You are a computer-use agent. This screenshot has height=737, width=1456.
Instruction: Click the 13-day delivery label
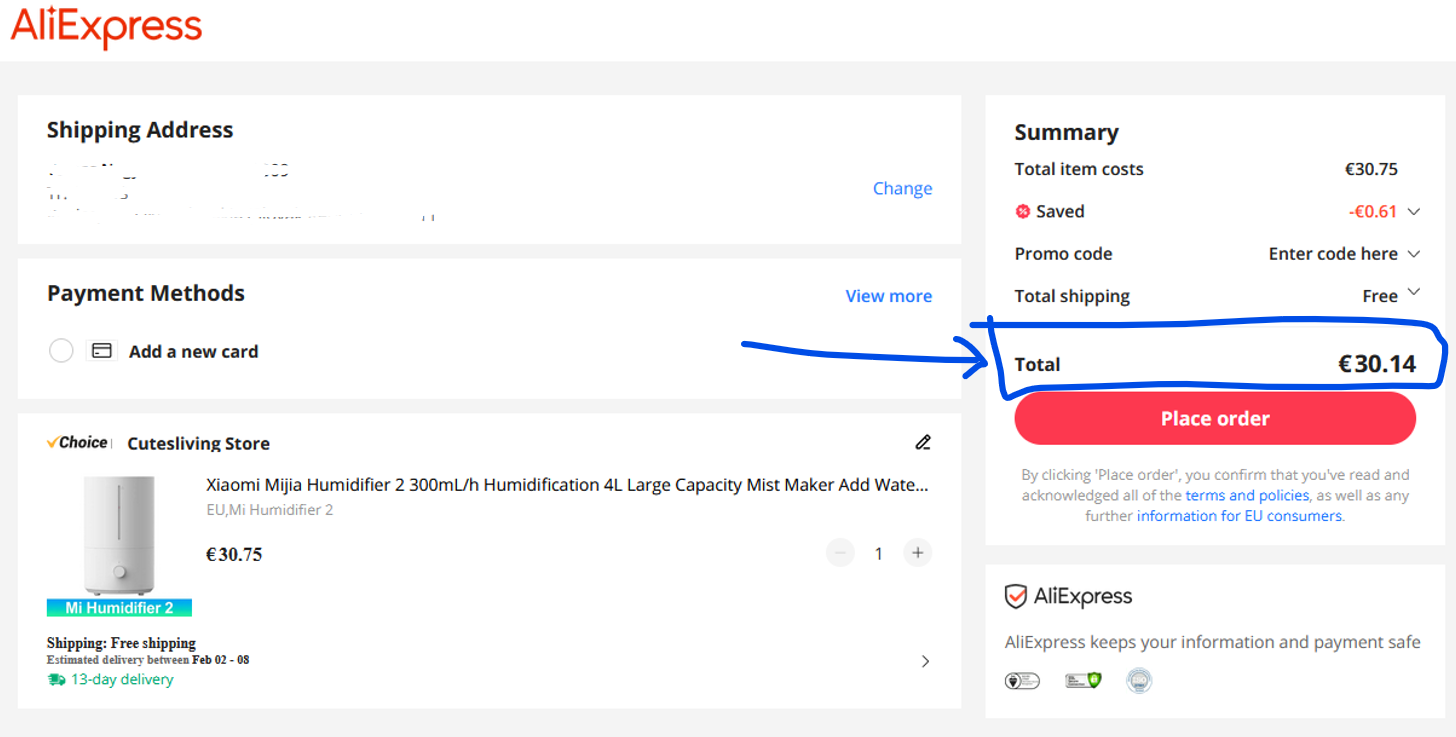pos(122,680)
